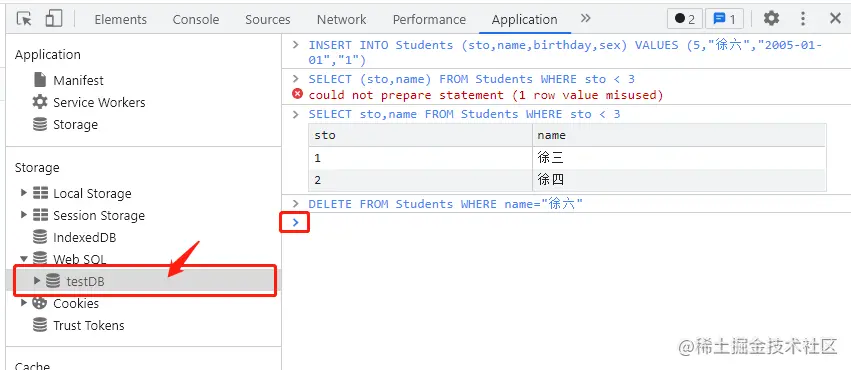The width and height of the screenshot is (851, 370).
Task: Select the Local Storage item
Action: [92, 194]
